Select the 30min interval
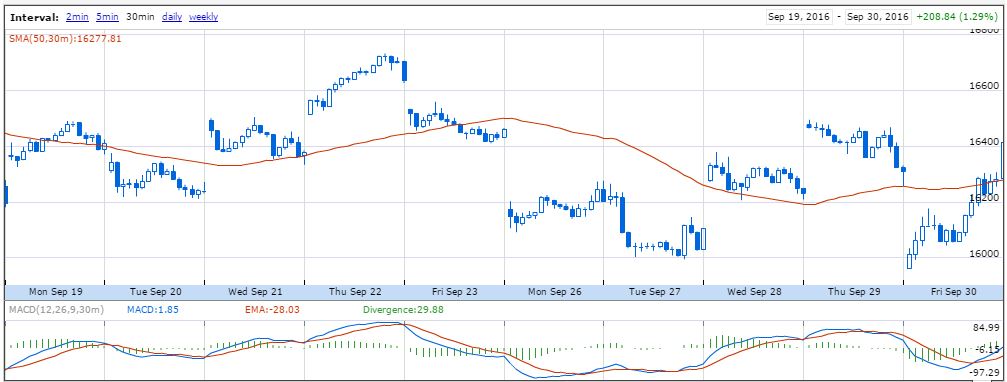1007x382 pixels. click(x=140, y=17)
